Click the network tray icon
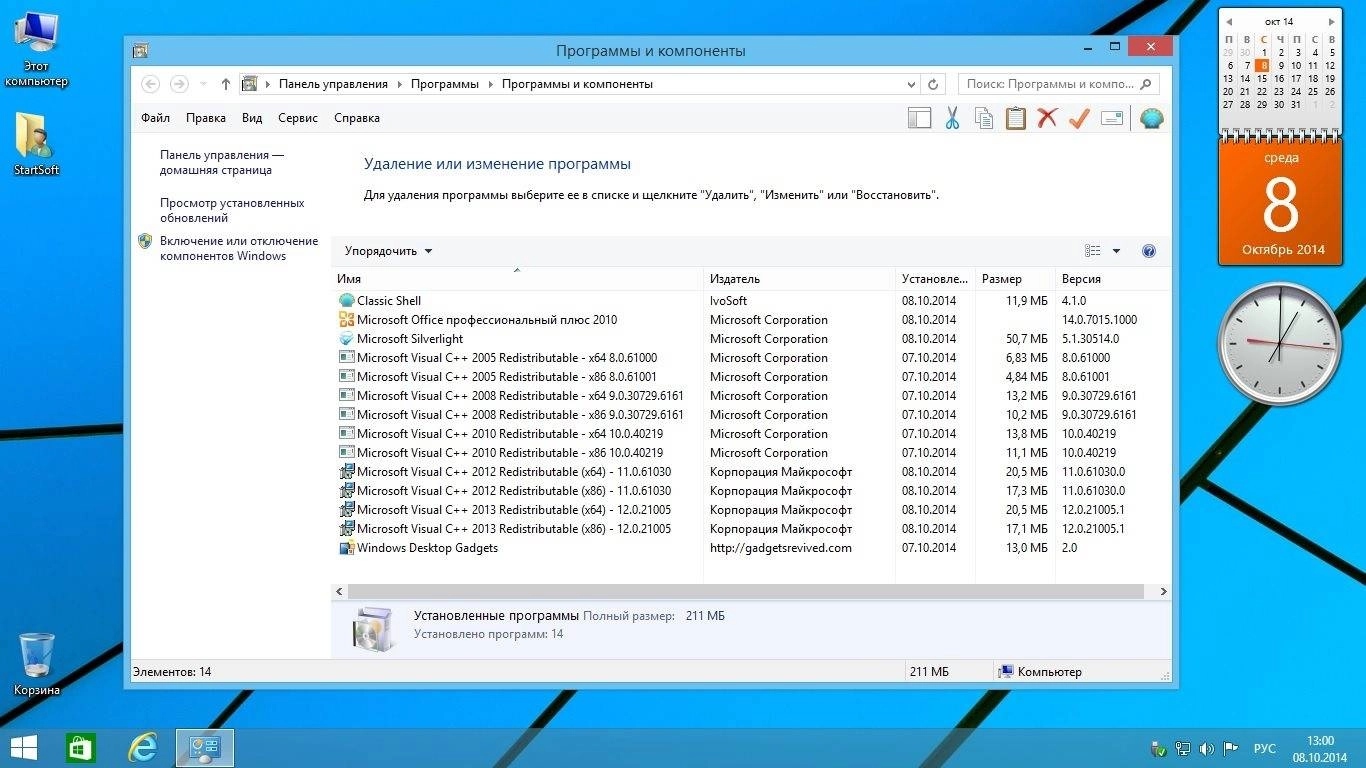Screen dimensions: 1366x768 click(1183, 748)
